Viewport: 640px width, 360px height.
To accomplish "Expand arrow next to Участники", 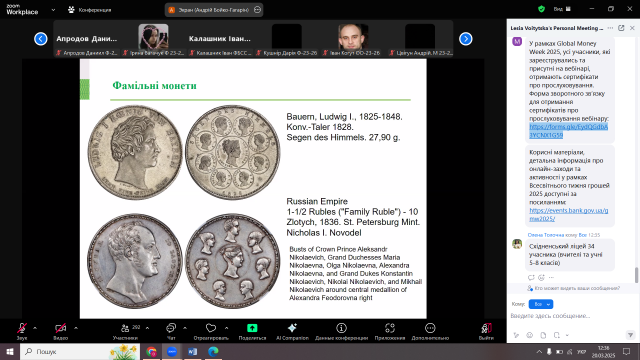I will point(147,328).
